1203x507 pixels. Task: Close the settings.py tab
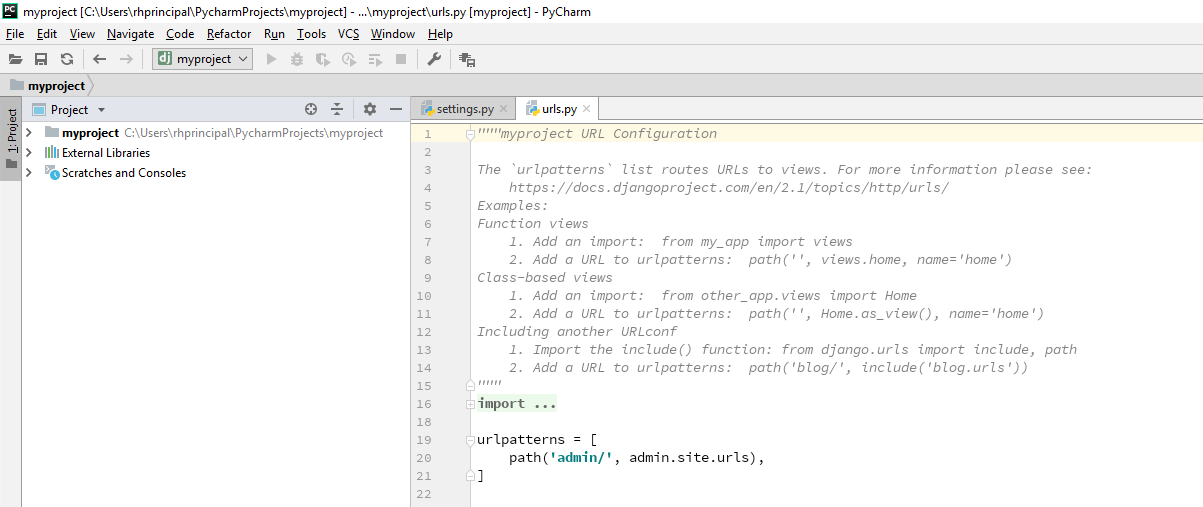504,110
